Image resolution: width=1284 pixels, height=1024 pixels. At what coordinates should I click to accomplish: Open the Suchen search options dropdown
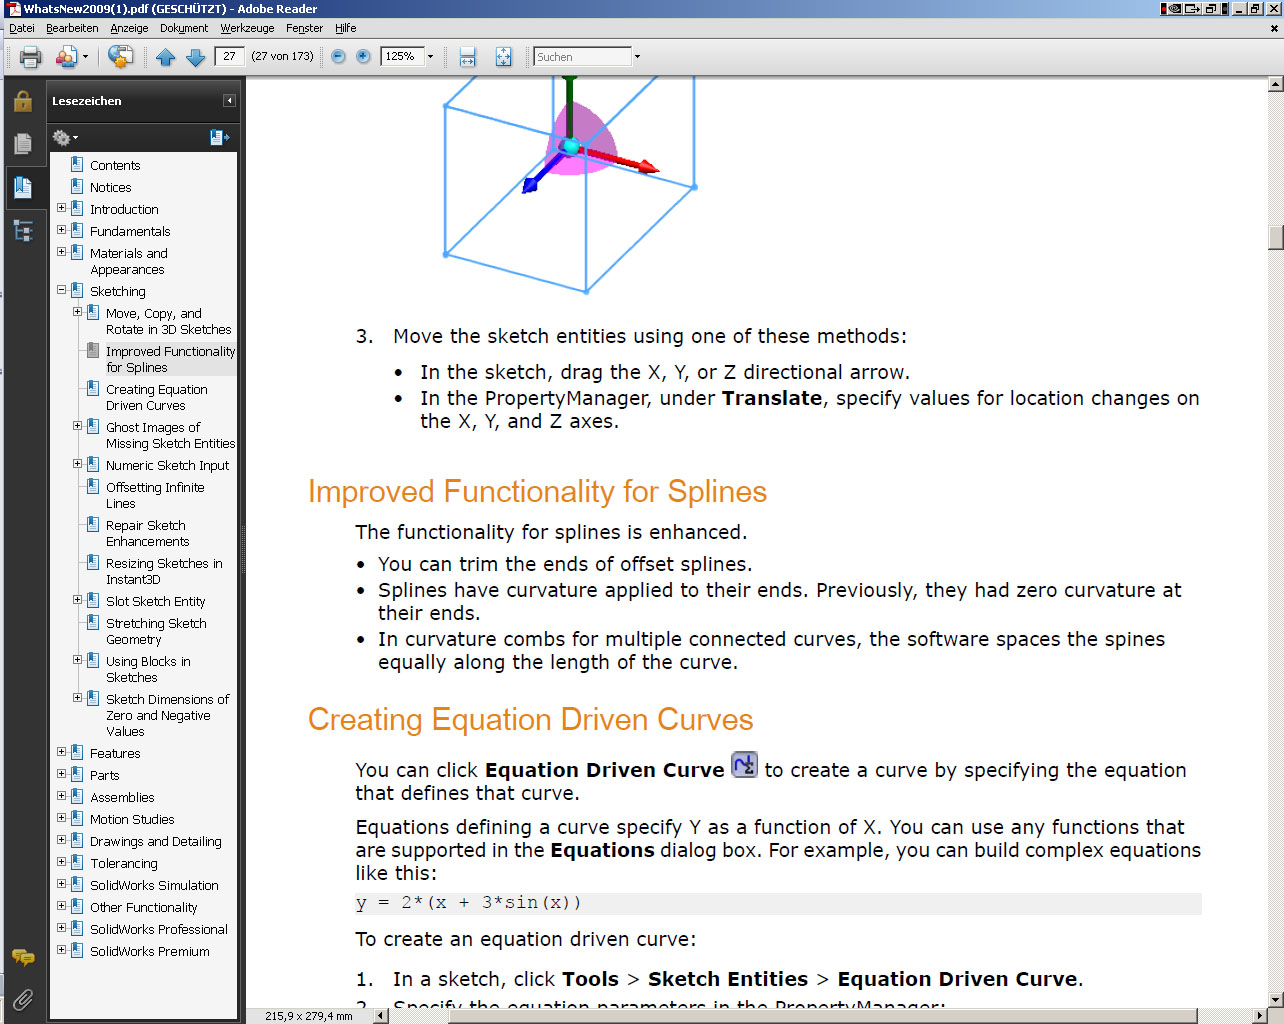tap(637, 57)
